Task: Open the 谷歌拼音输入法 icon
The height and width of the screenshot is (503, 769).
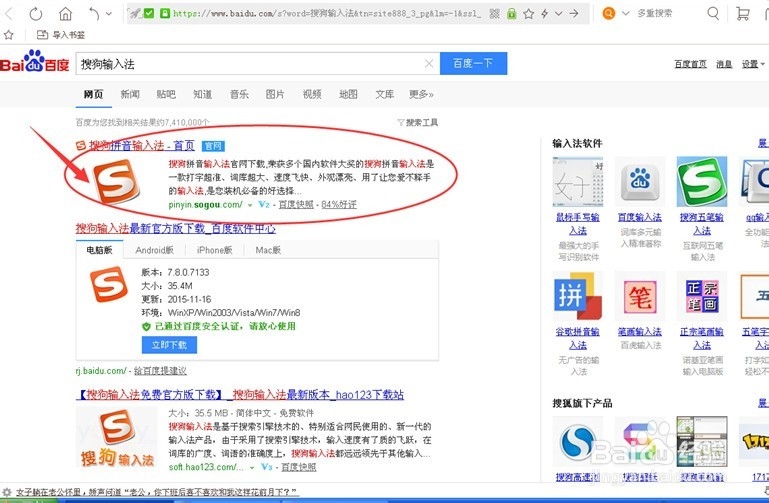Action: (578, 296)
